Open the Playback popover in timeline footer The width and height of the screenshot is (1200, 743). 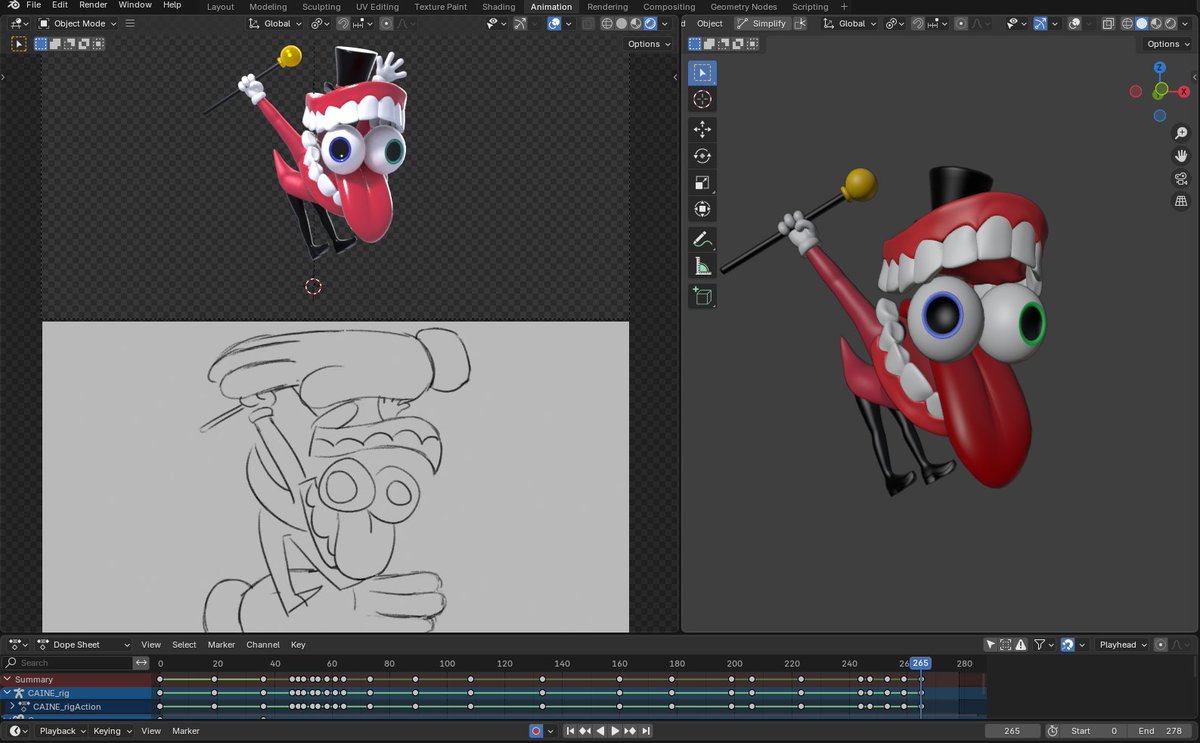61,731
